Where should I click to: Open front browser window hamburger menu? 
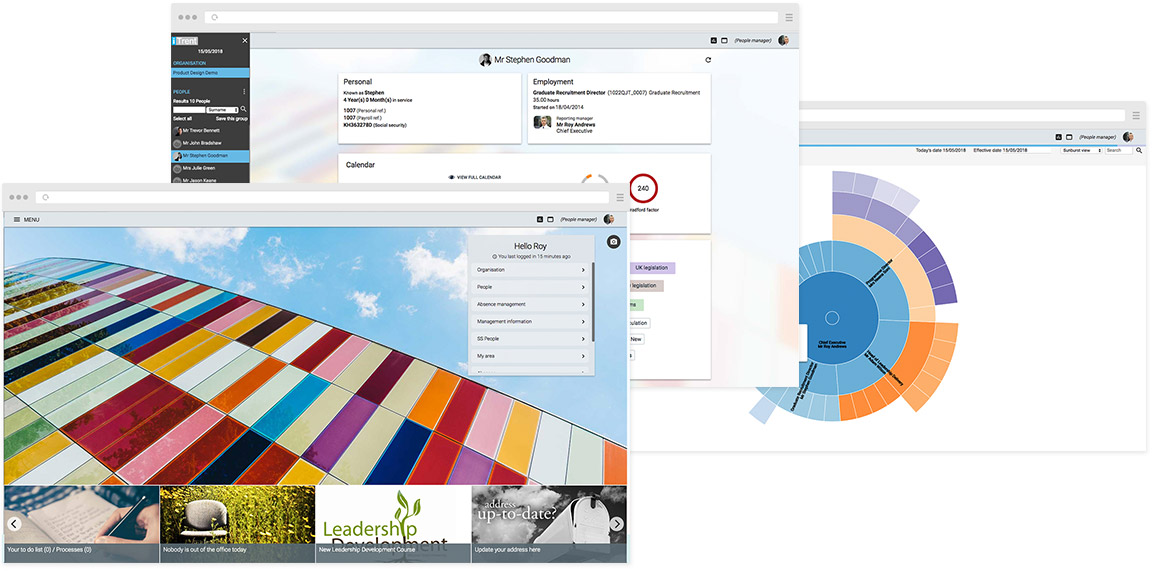pyautogui.click(x=620, y=197)
